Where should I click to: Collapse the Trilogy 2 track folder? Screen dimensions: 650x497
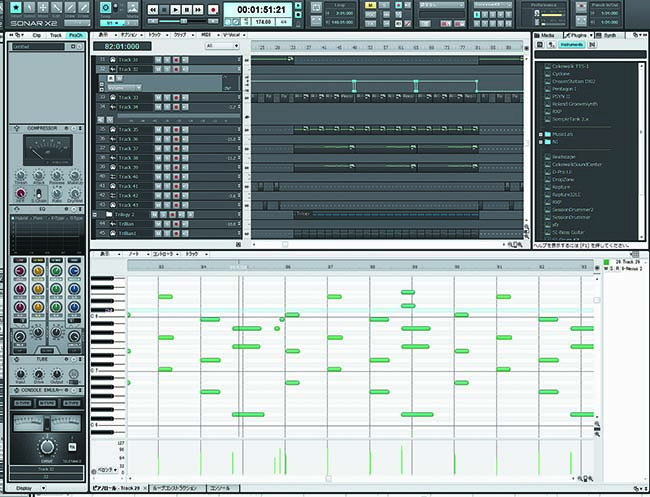click(x=95, y=215)
